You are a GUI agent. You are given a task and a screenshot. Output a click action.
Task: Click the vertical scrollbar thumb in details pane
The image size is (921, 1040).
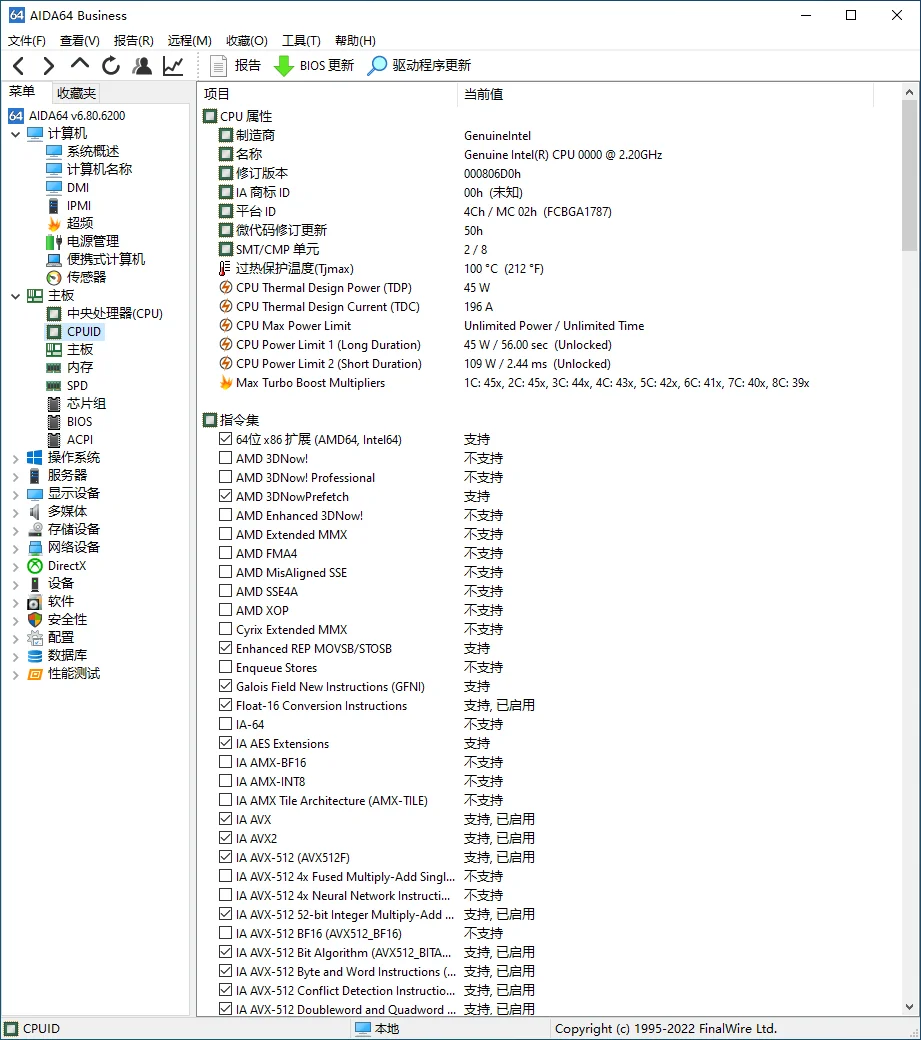point(909,176)
